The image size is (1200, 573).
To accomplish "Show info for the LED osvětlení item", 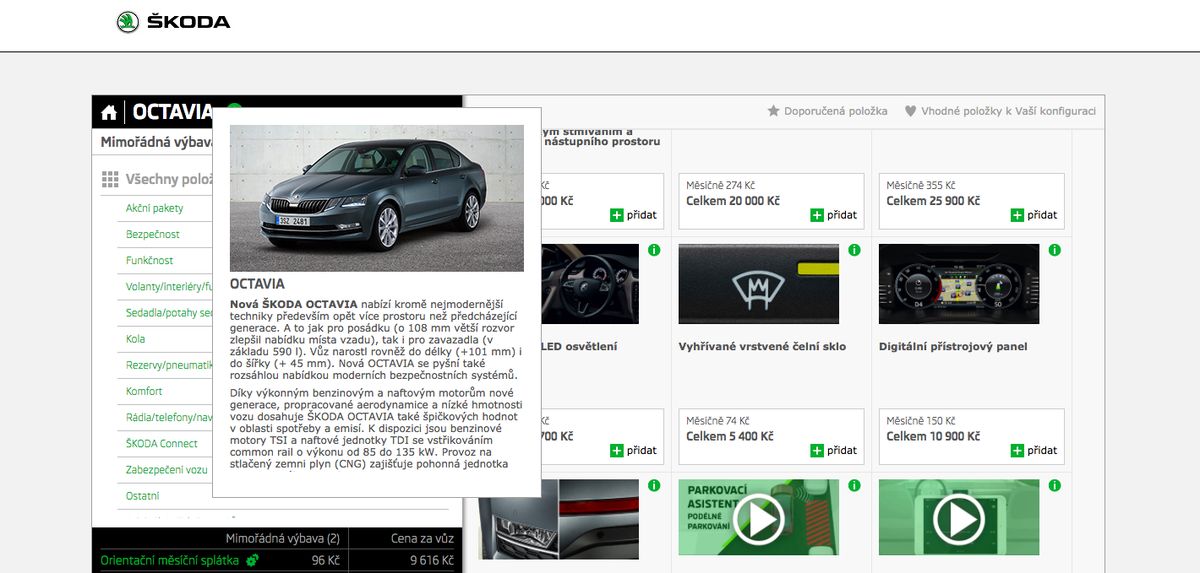I will 654,250.
